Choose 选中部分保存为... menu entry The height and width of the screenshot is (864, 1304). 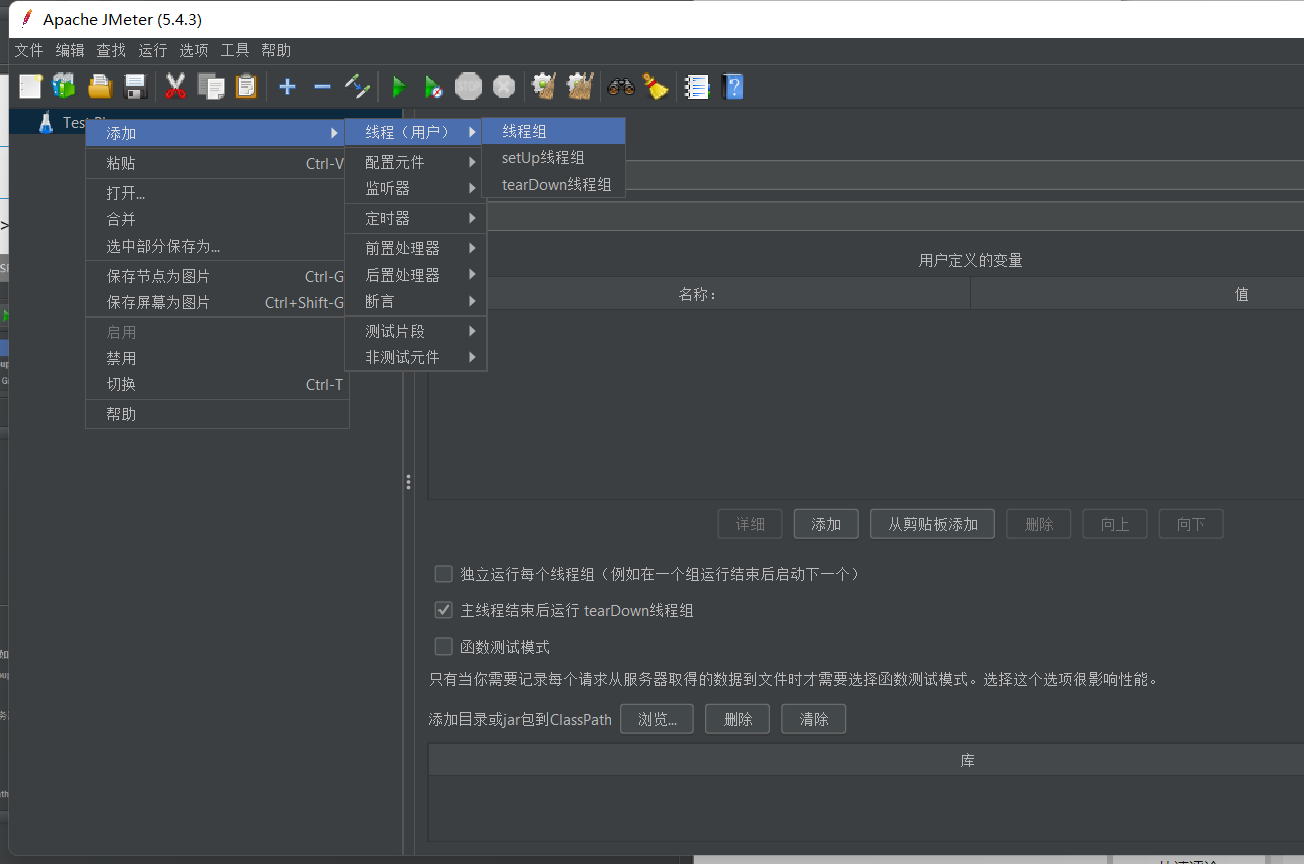[217, 246]
